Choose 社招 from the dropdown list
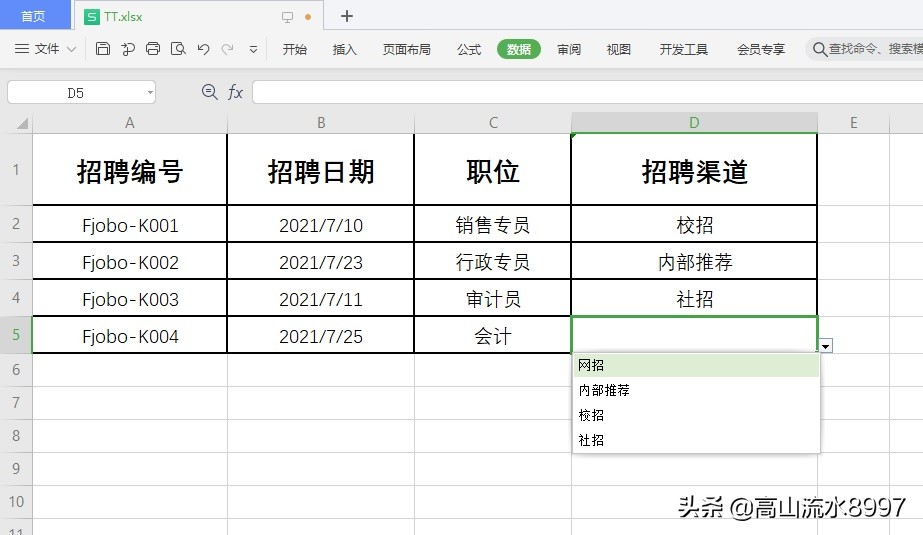The height and width of the screenshot is (535, 923). 696,440
